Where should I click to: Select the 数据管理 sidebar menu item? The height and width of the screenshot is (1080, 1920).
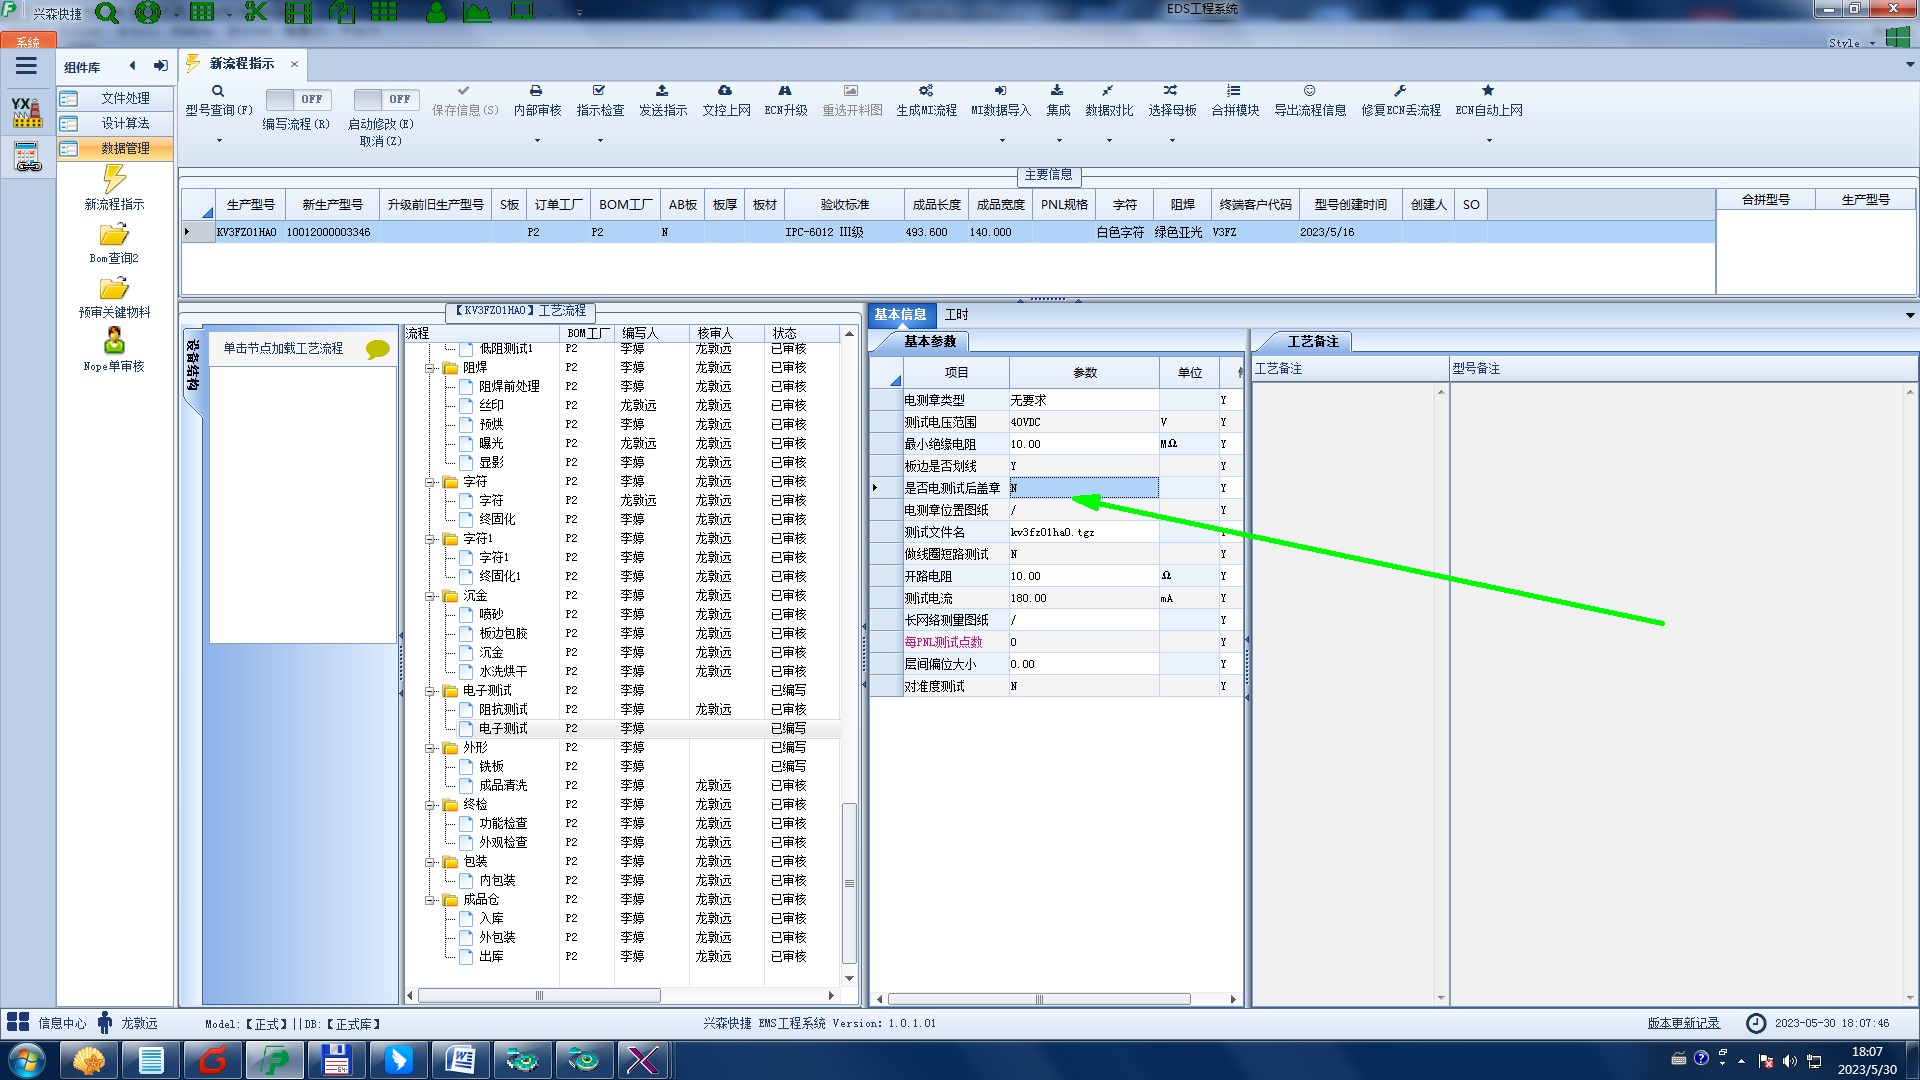(124, 148)
